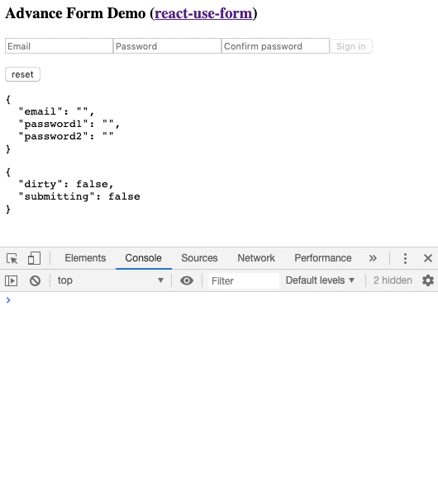Click the Advance Form Demo heading
Viewport: 438px width, 480px height.
tap(131, 13)
